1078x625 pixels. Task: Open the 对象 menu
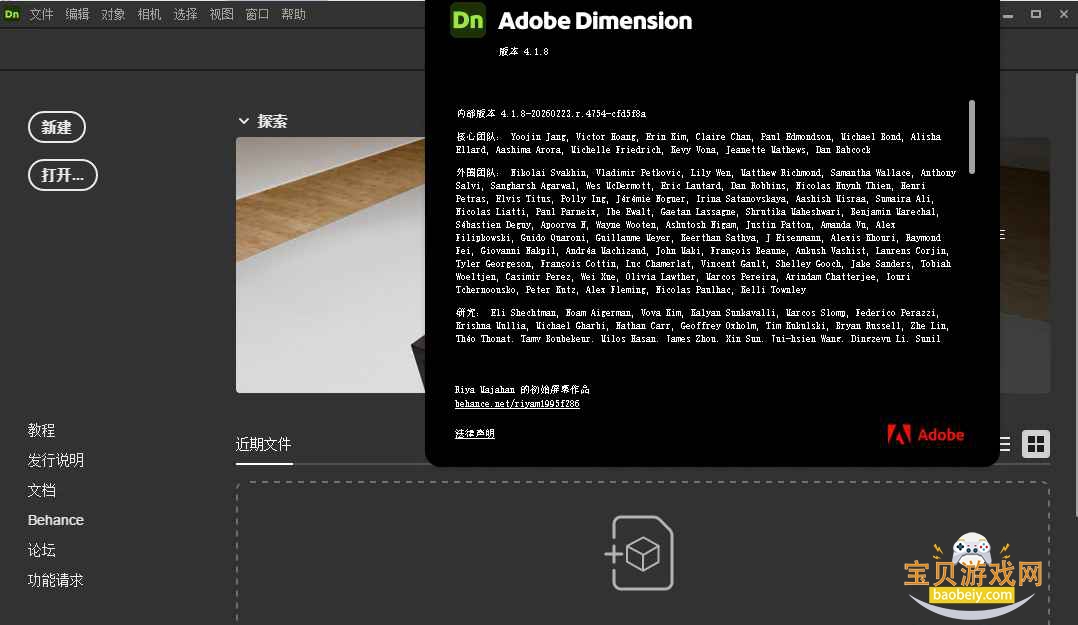[x=113, y=14]
